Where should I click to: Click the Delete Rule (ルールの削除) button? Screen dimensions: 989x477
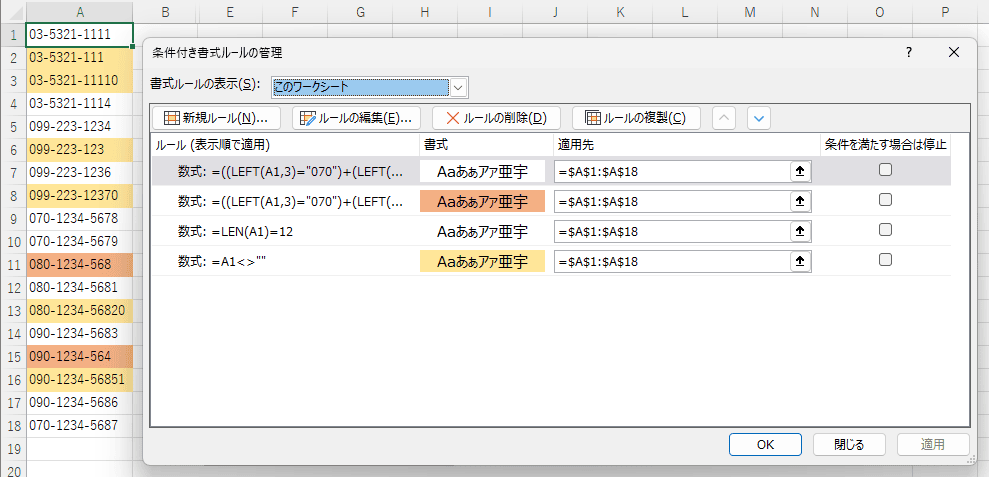click(496, 118)
